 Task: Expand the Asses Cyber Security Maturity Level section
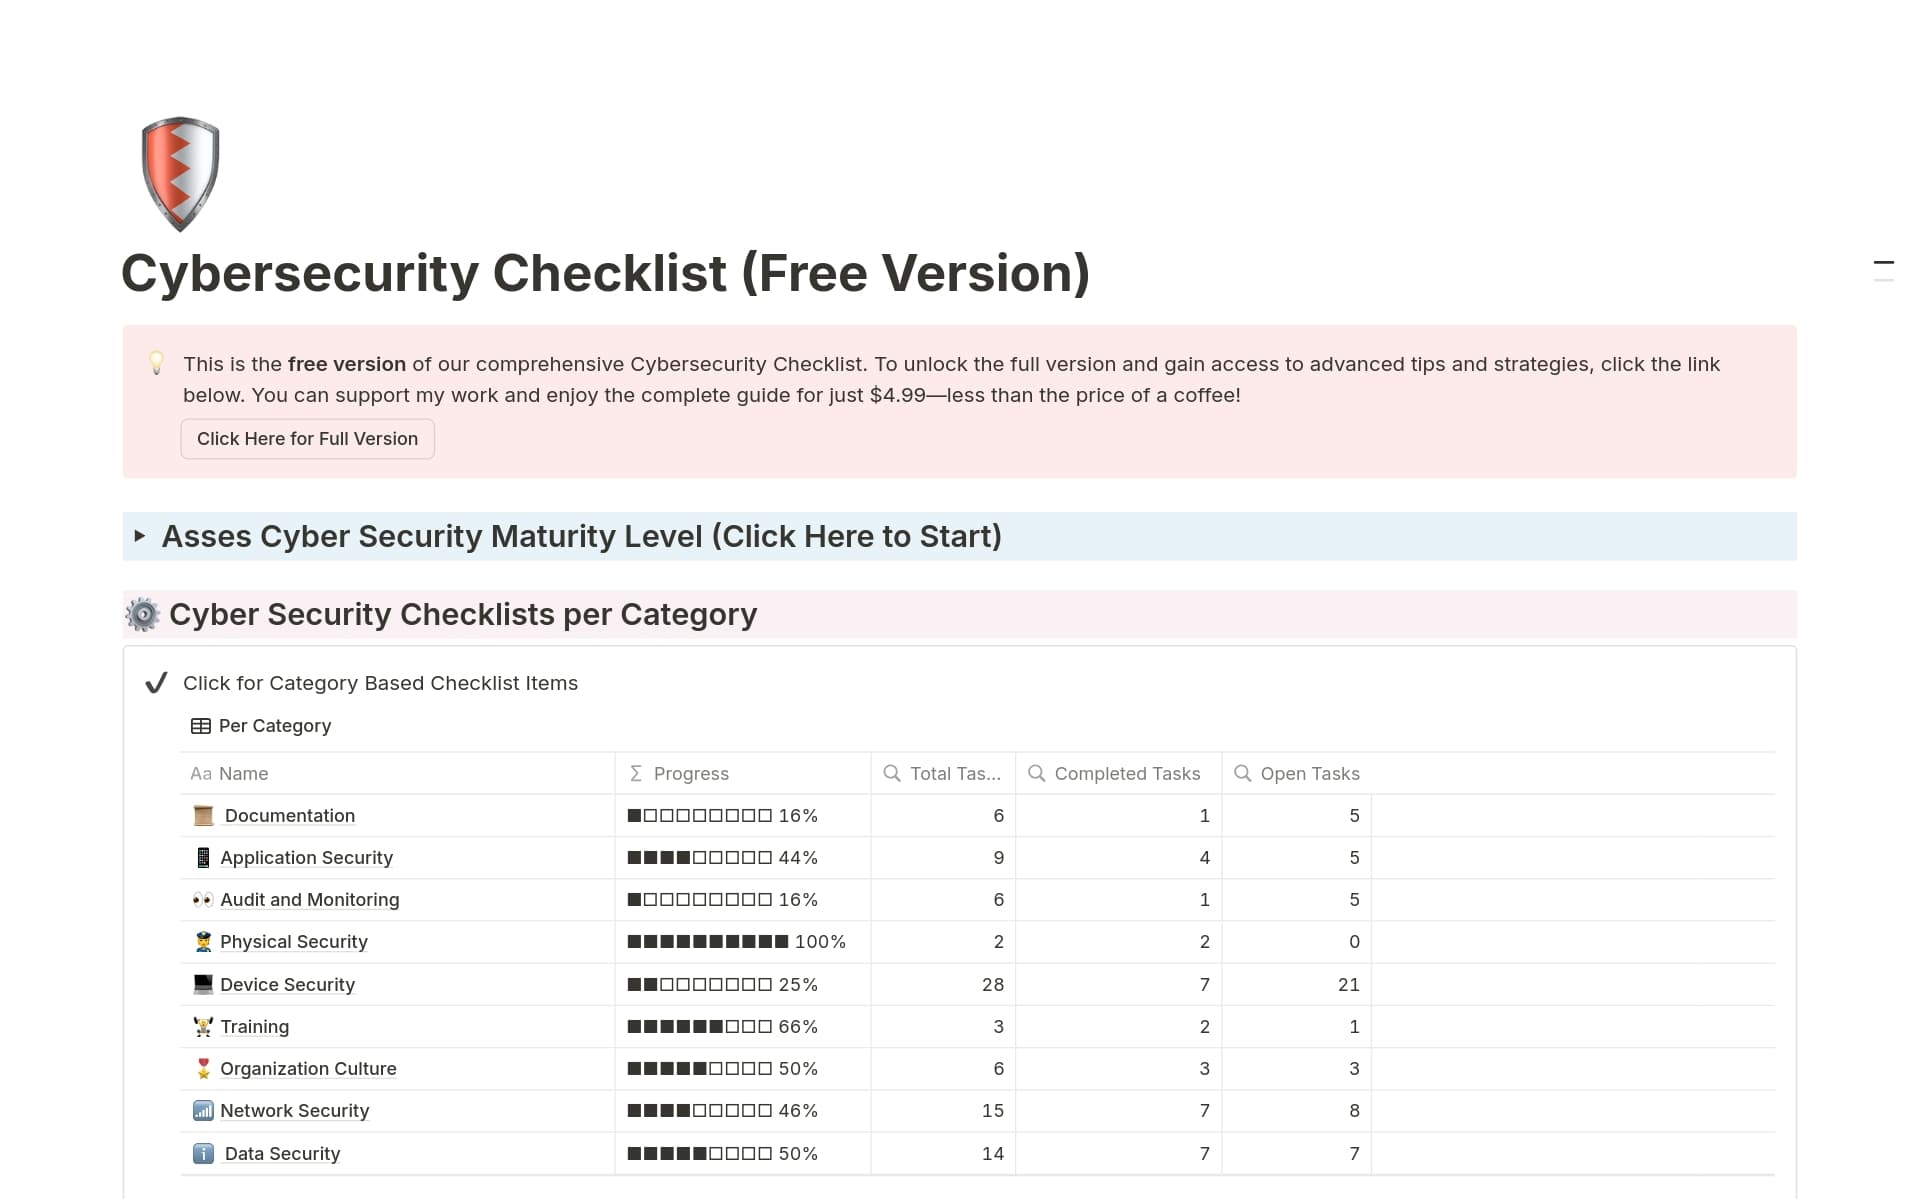click(141, 536)
